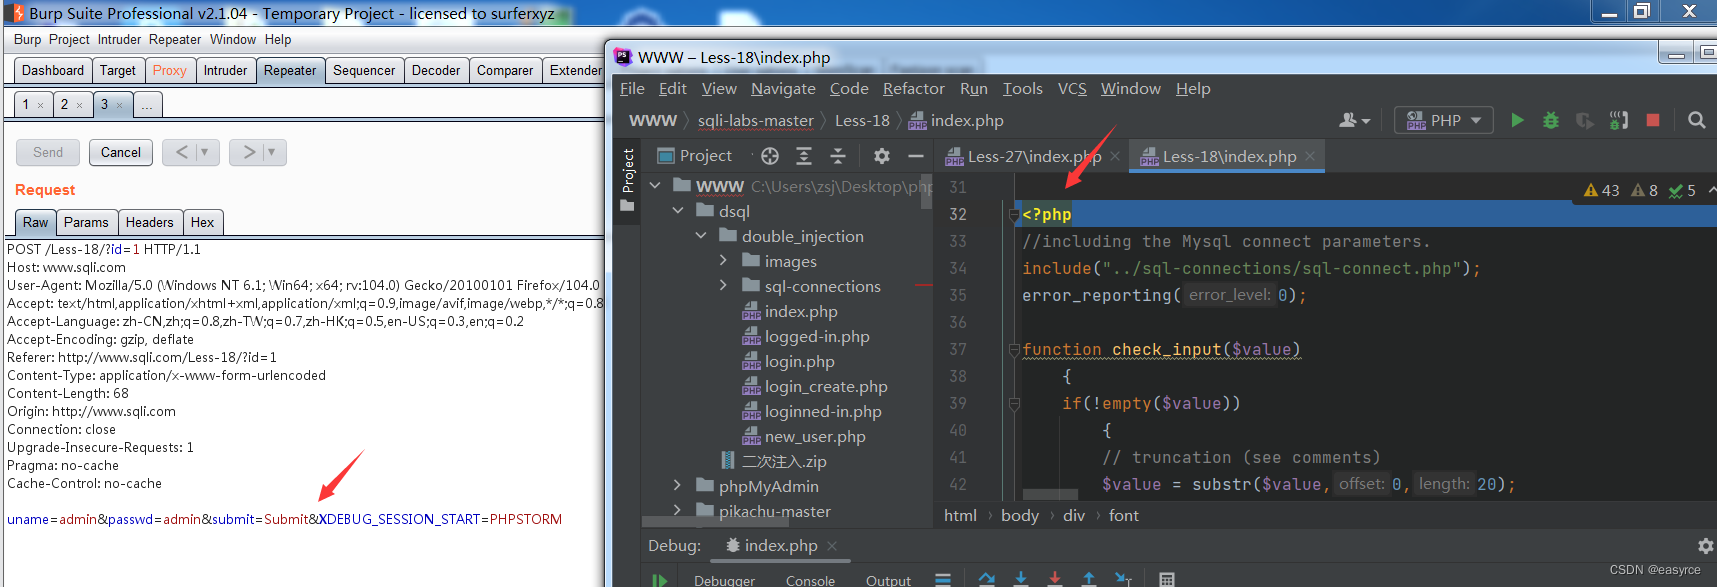This screenshot has width=1717, height=587.
Task: Open Burp Suite Proxy tab
Action: pos(170,70)
